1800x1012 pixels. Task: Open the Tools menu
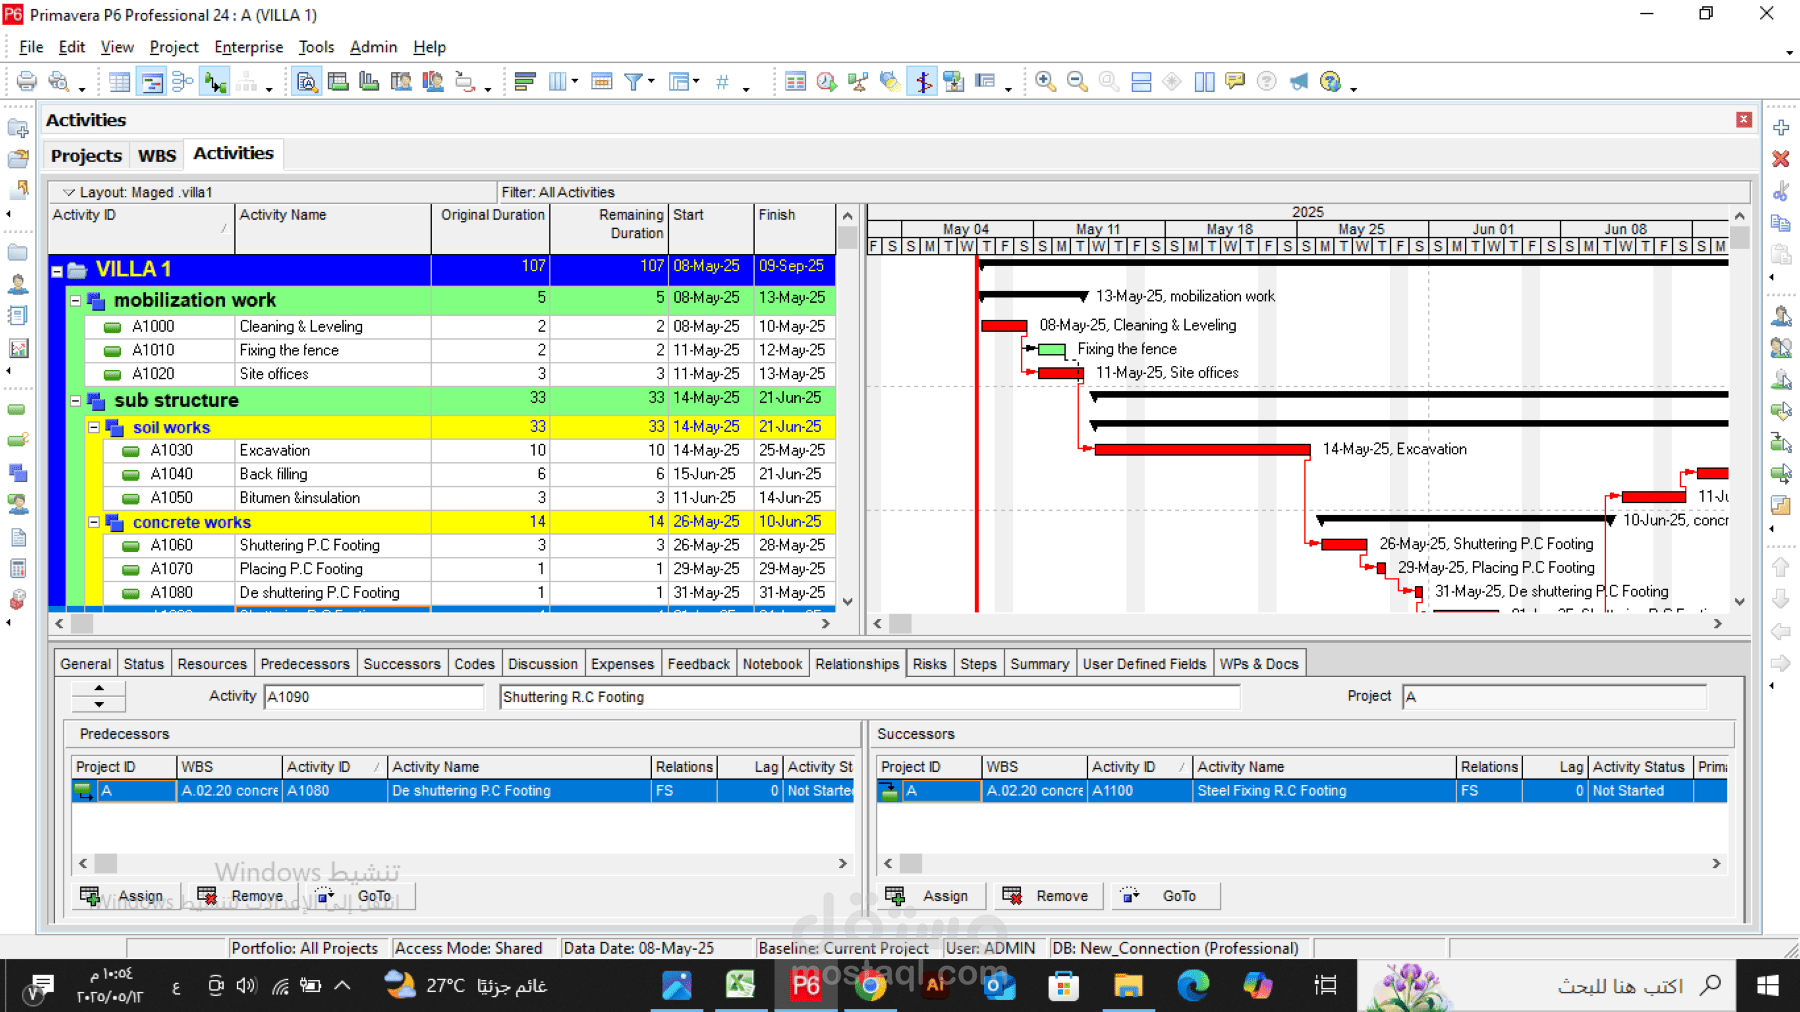[316, 47]
